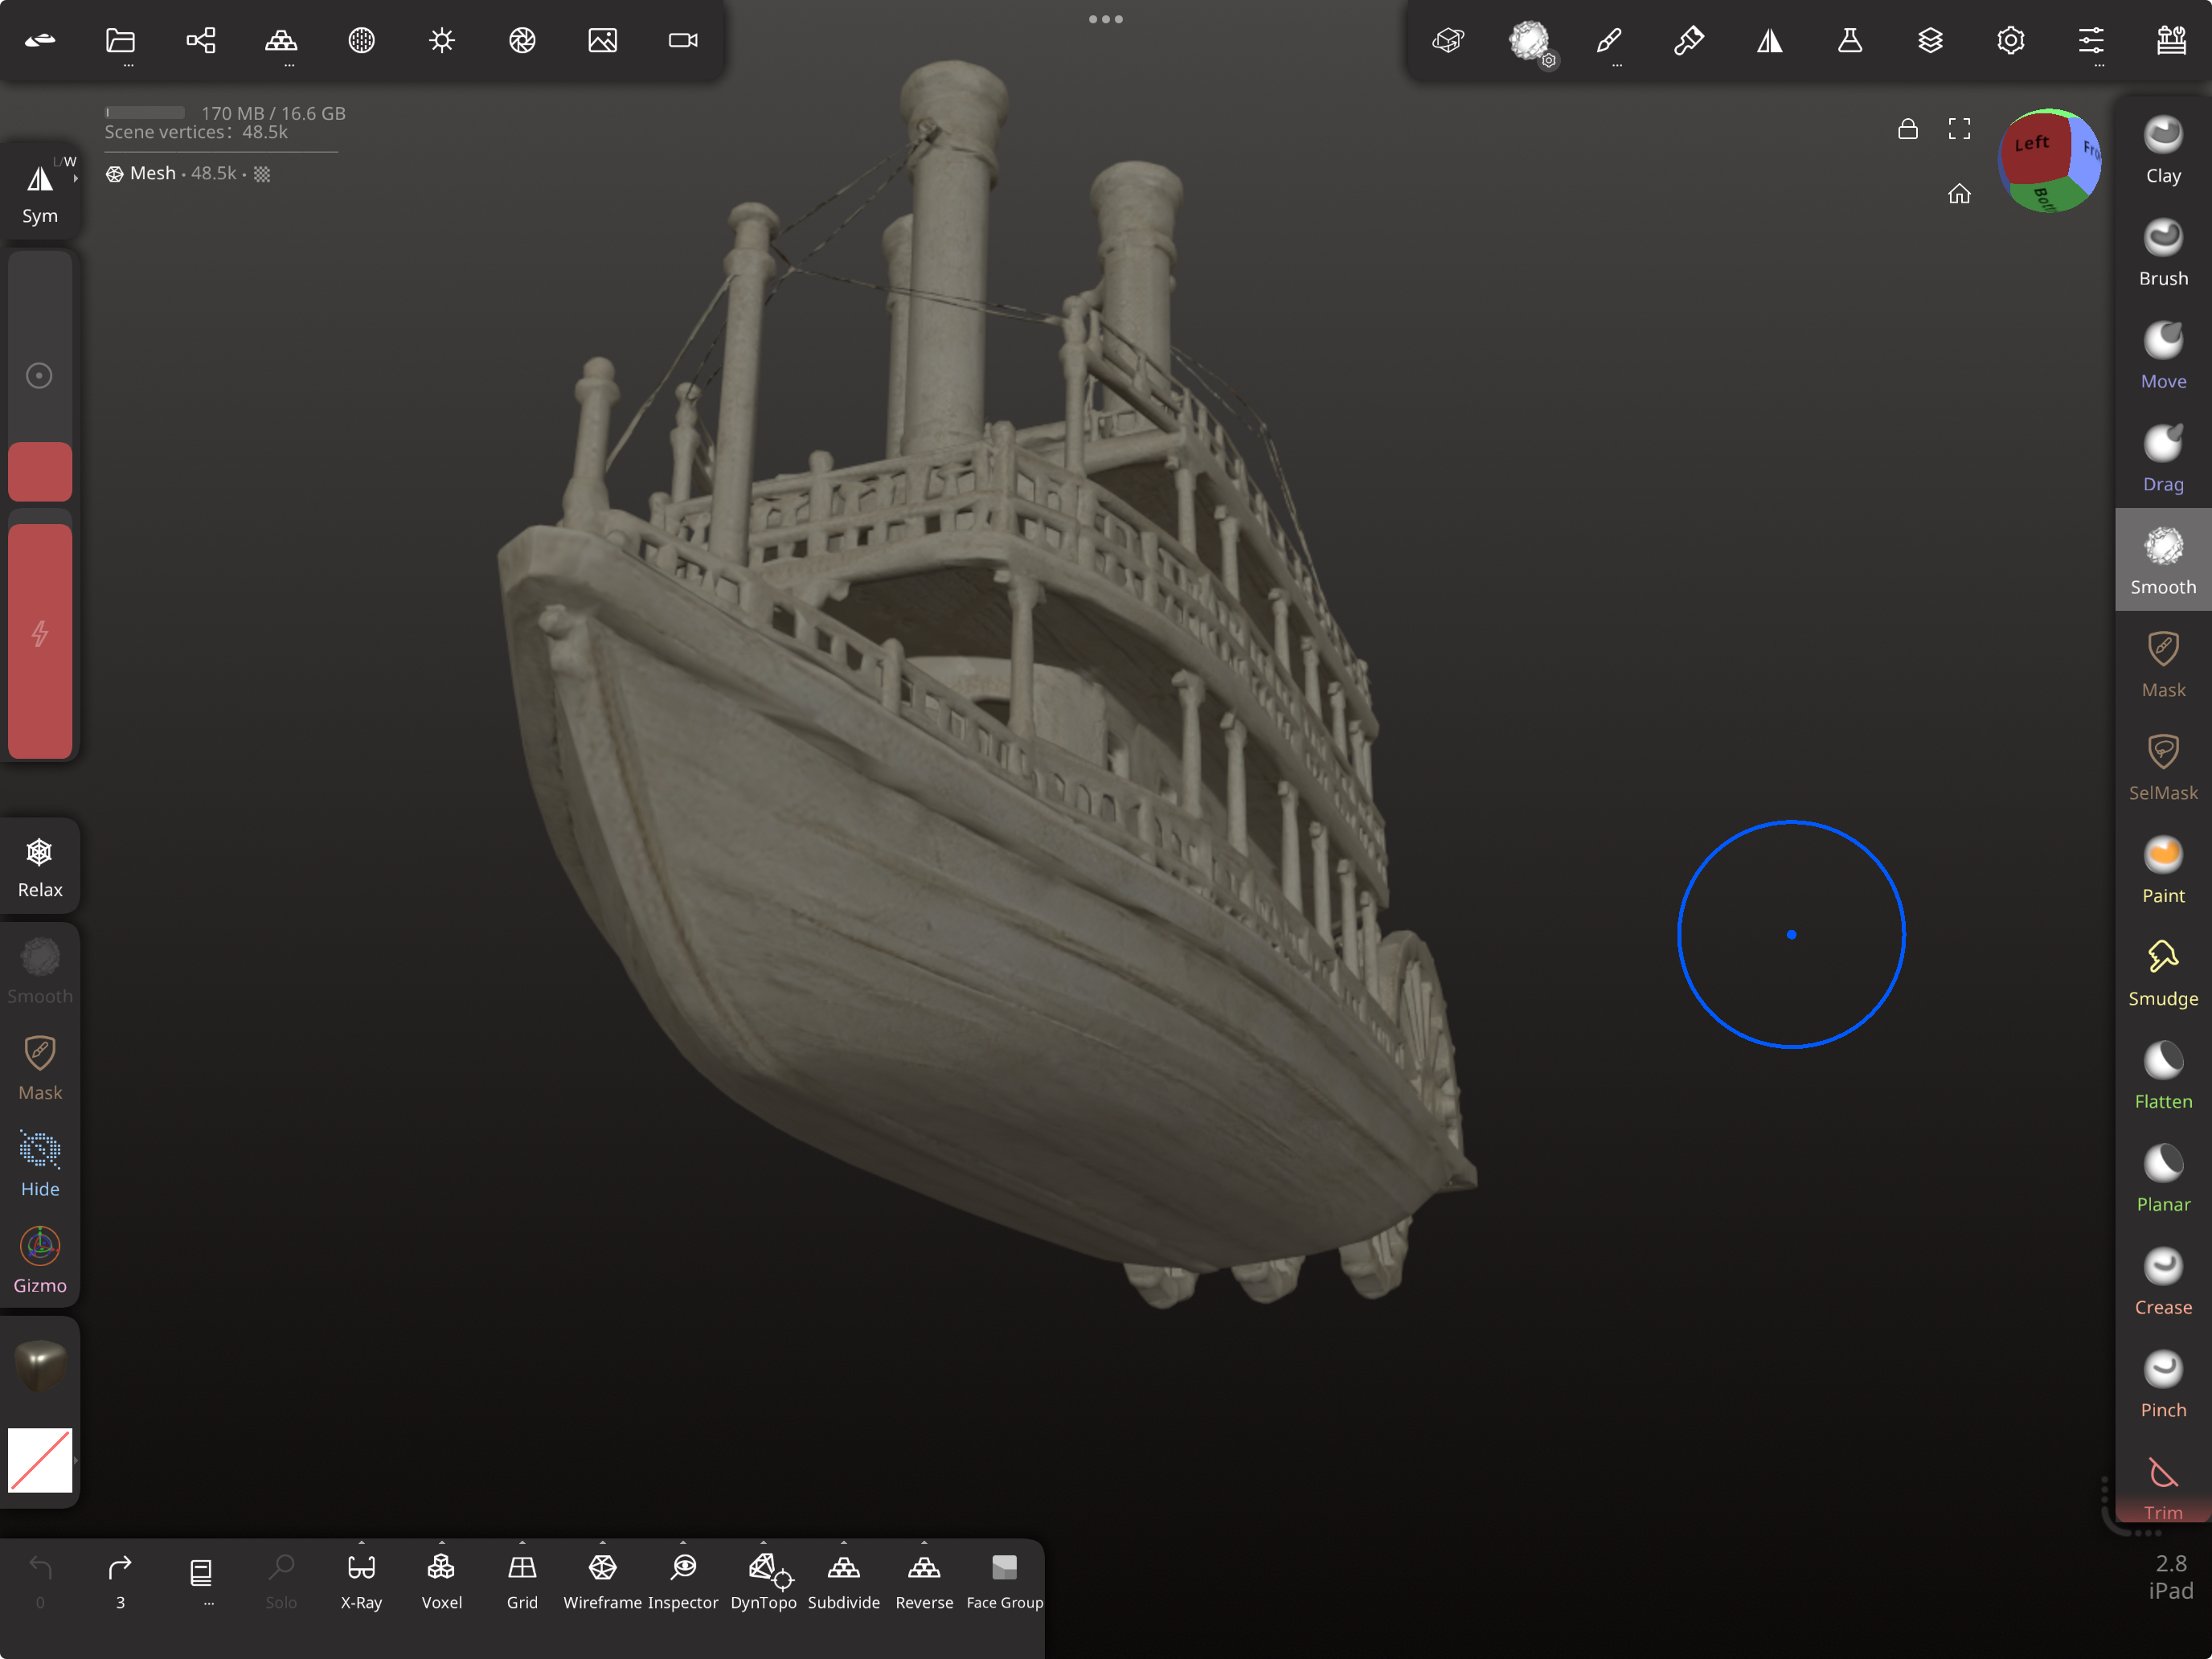The height and width of the screenshot is (1659, 2212).
Task: Toggle Wireframe display
Action: [602, 1581]
